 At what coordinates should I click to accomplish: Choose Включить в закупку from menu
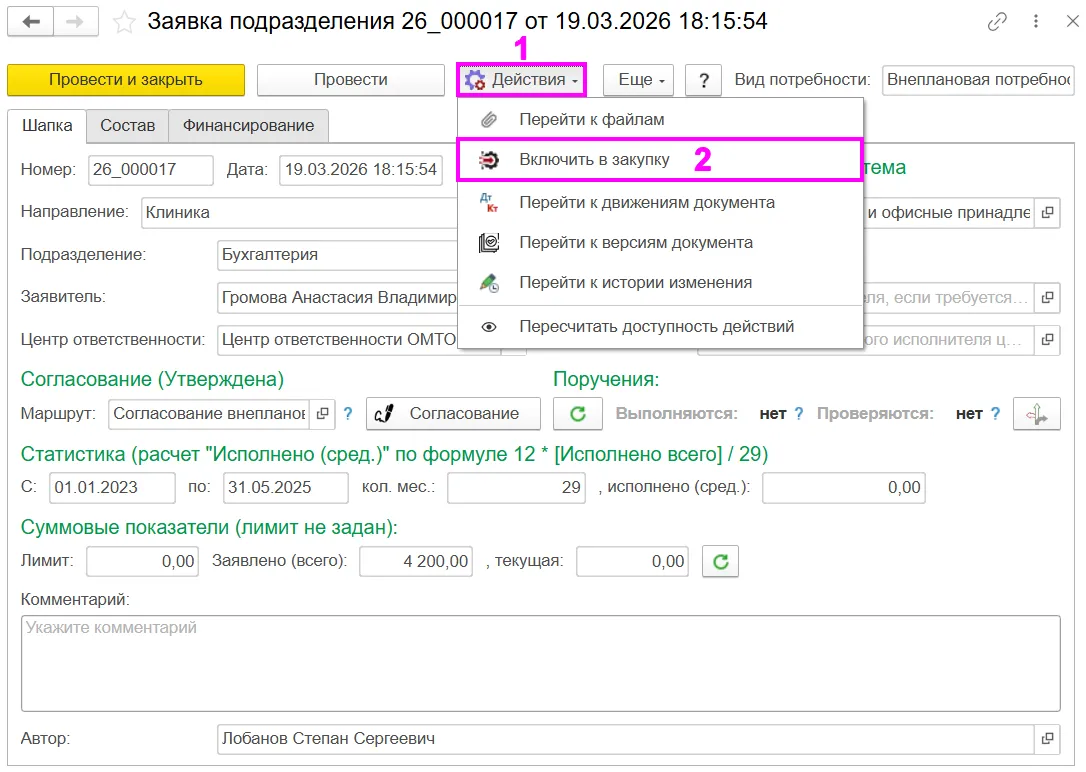coord(660,160)
